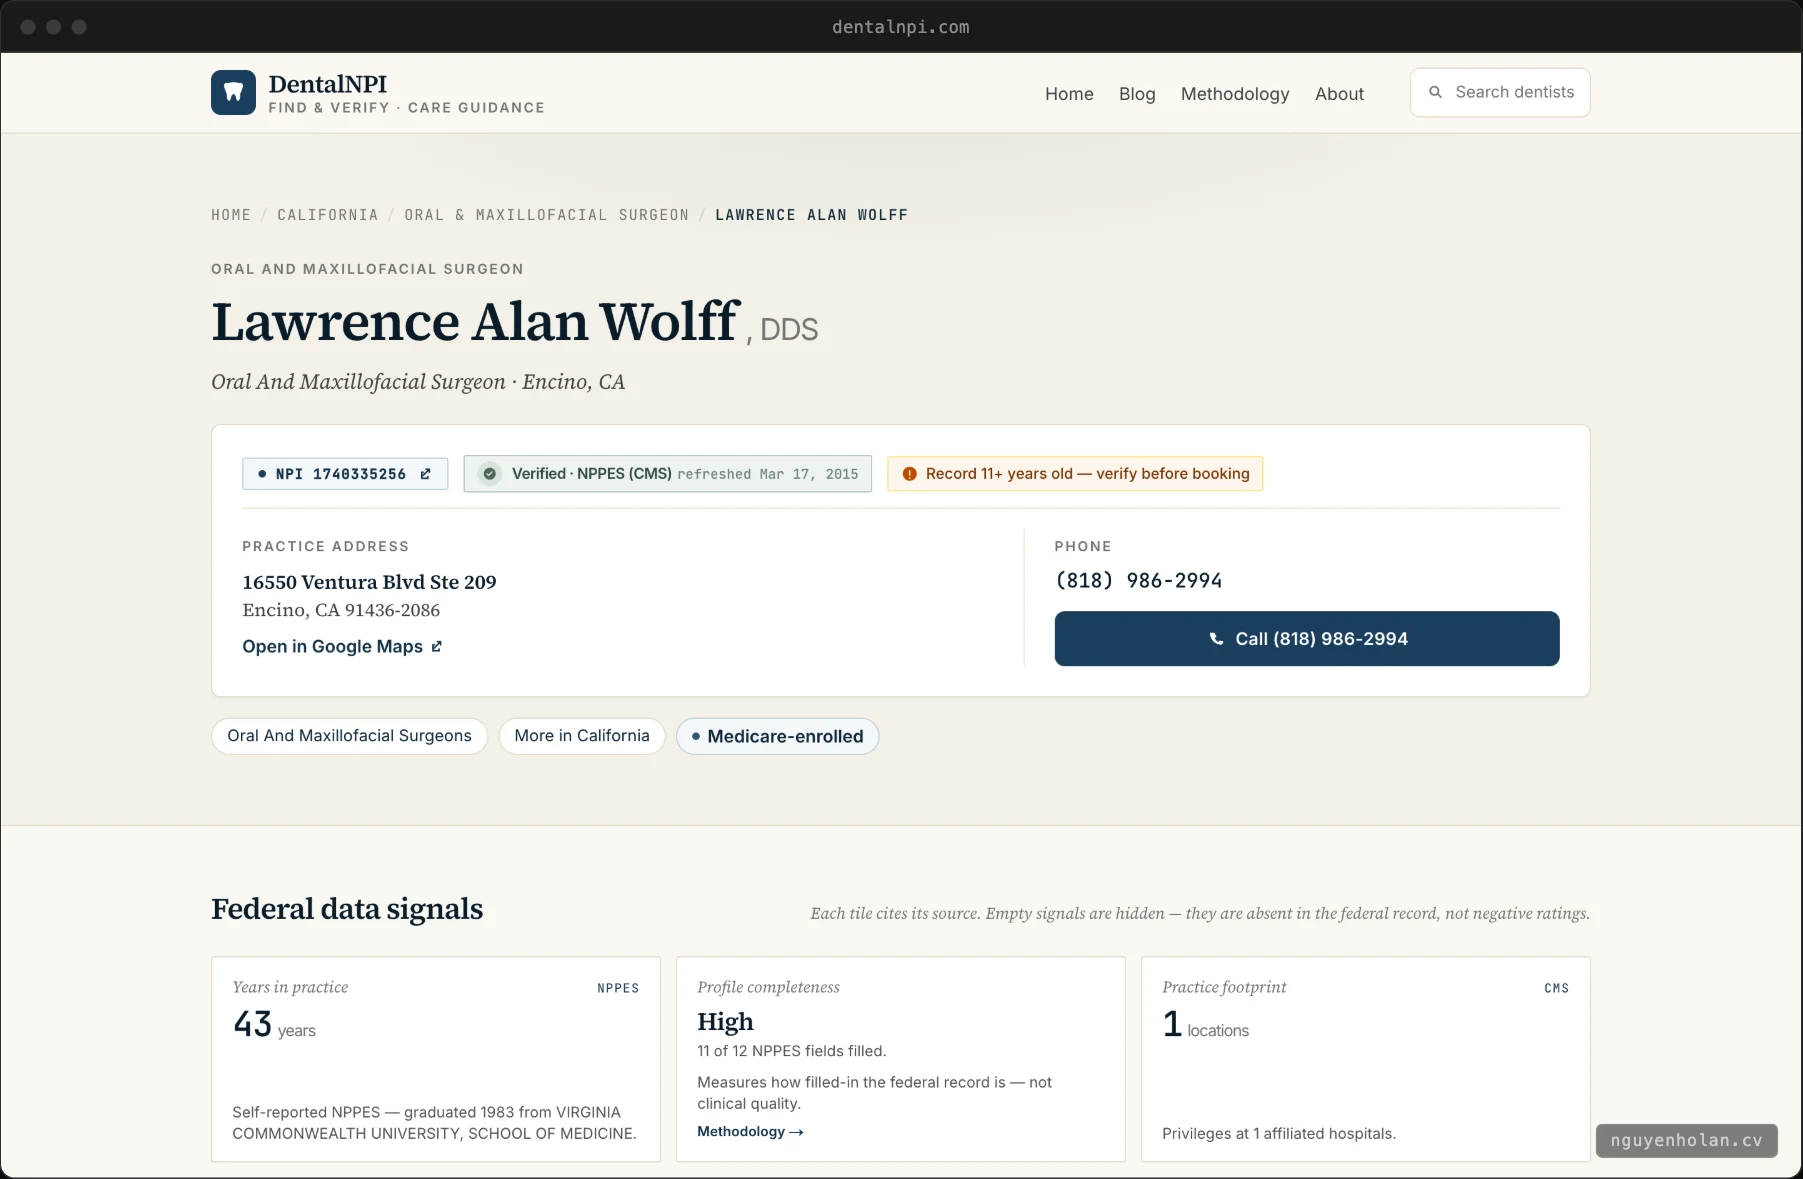Click the Encino, CA 91436-2086 line
The image size is (1803, 1179).
[x=341, y=610]
